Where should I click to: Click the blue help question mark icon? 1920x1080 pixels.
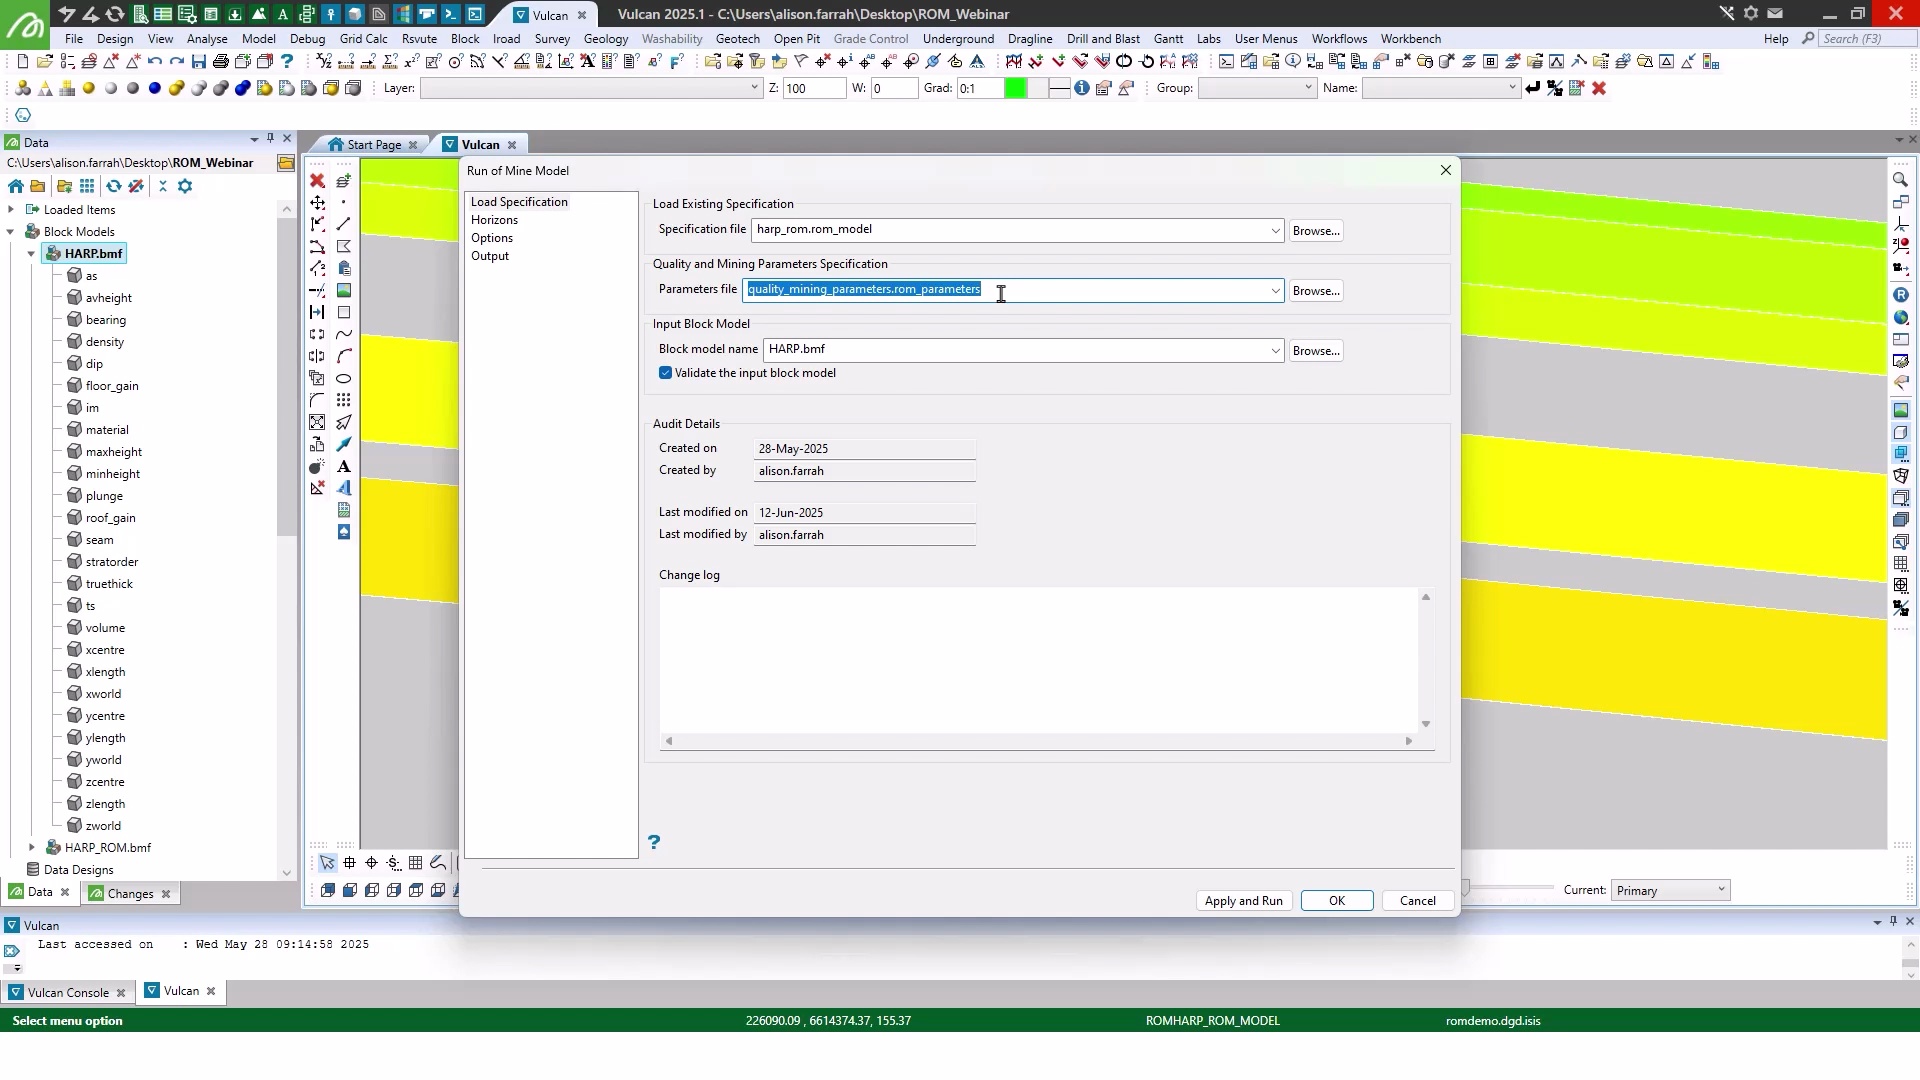coord(654,842)
